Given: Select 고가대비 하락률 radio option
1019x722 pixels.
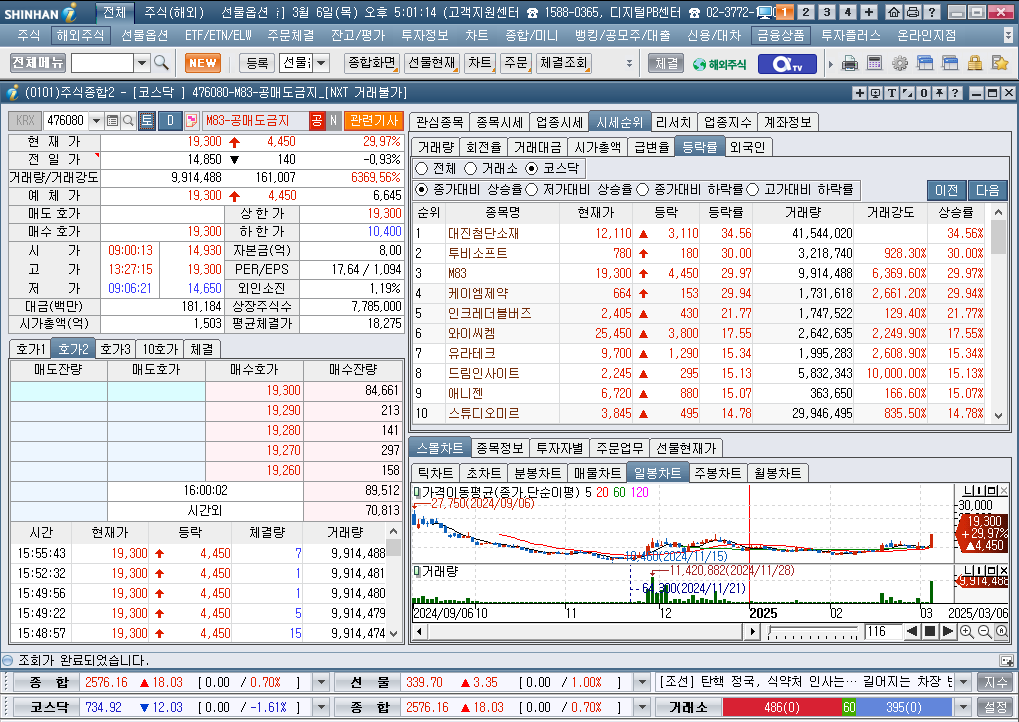Looking at the screenshot, I should (x=753, y=190).
